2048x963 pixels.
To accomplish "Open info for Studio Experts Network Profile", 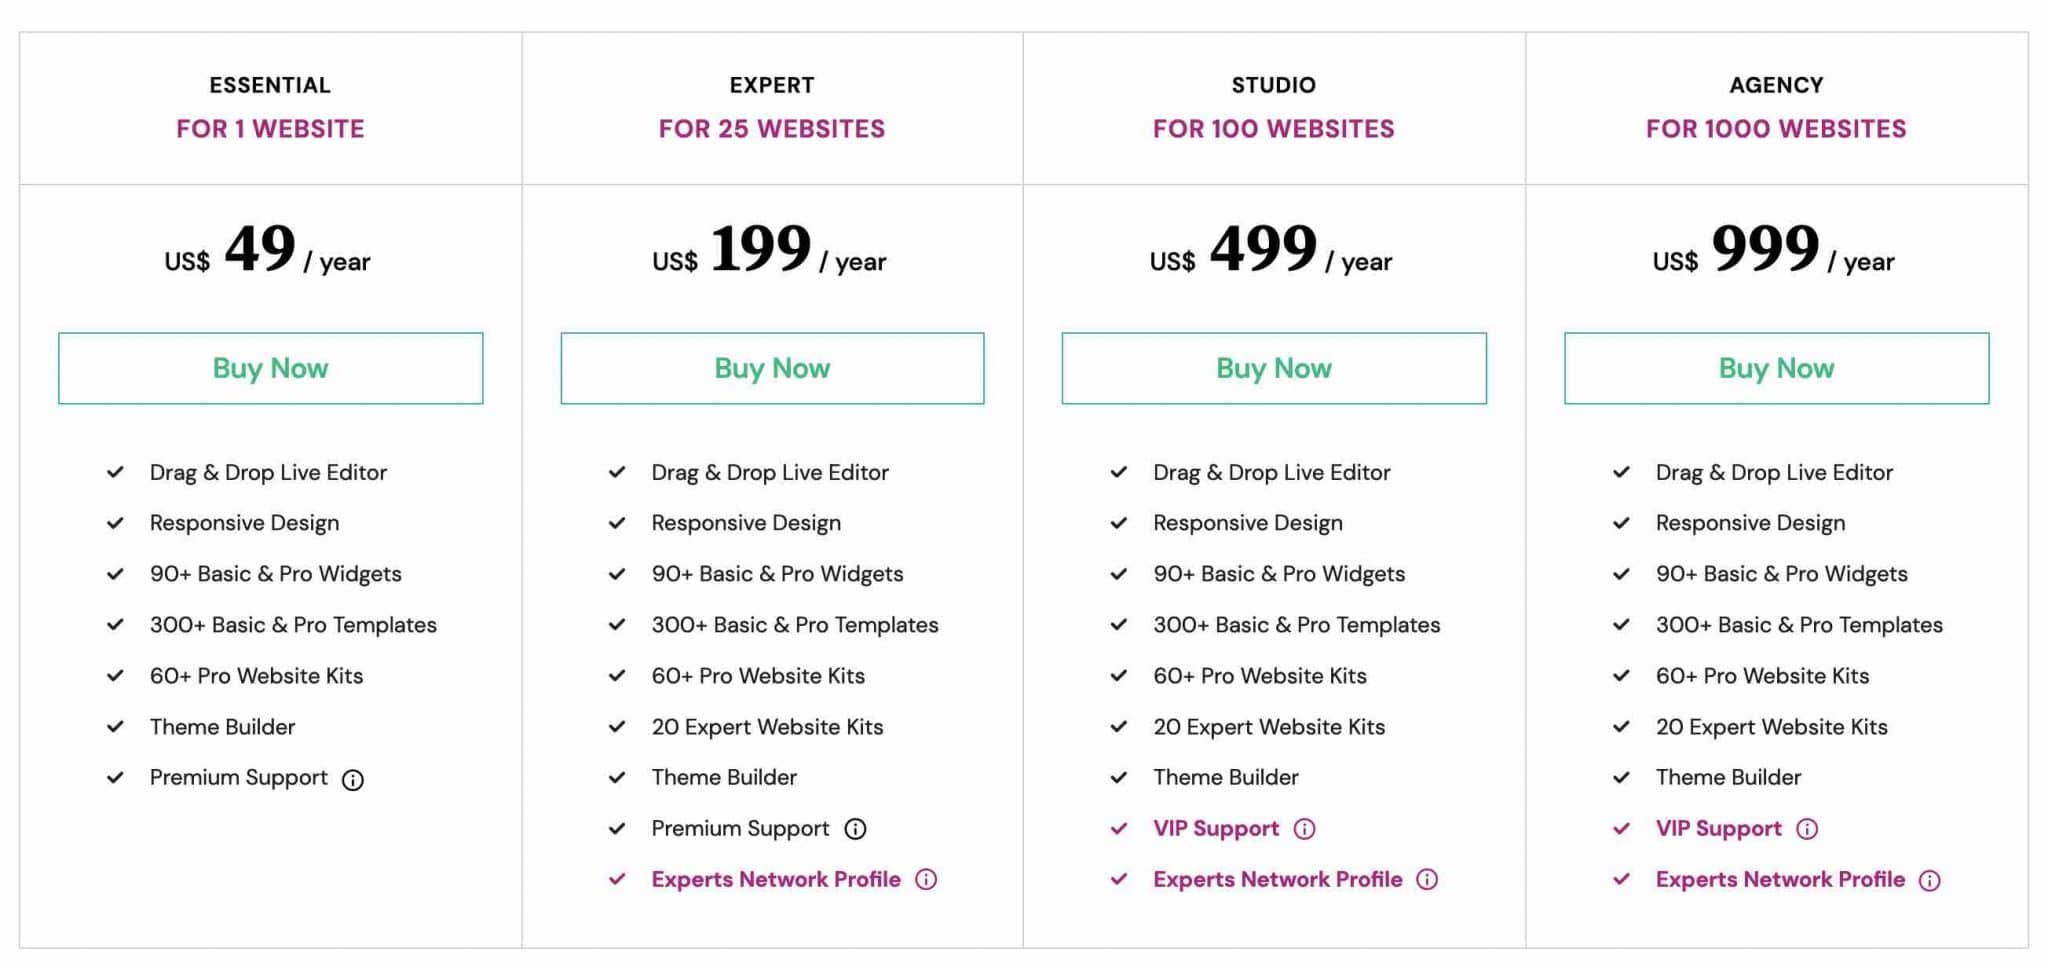I will [x=1427, y=880].
